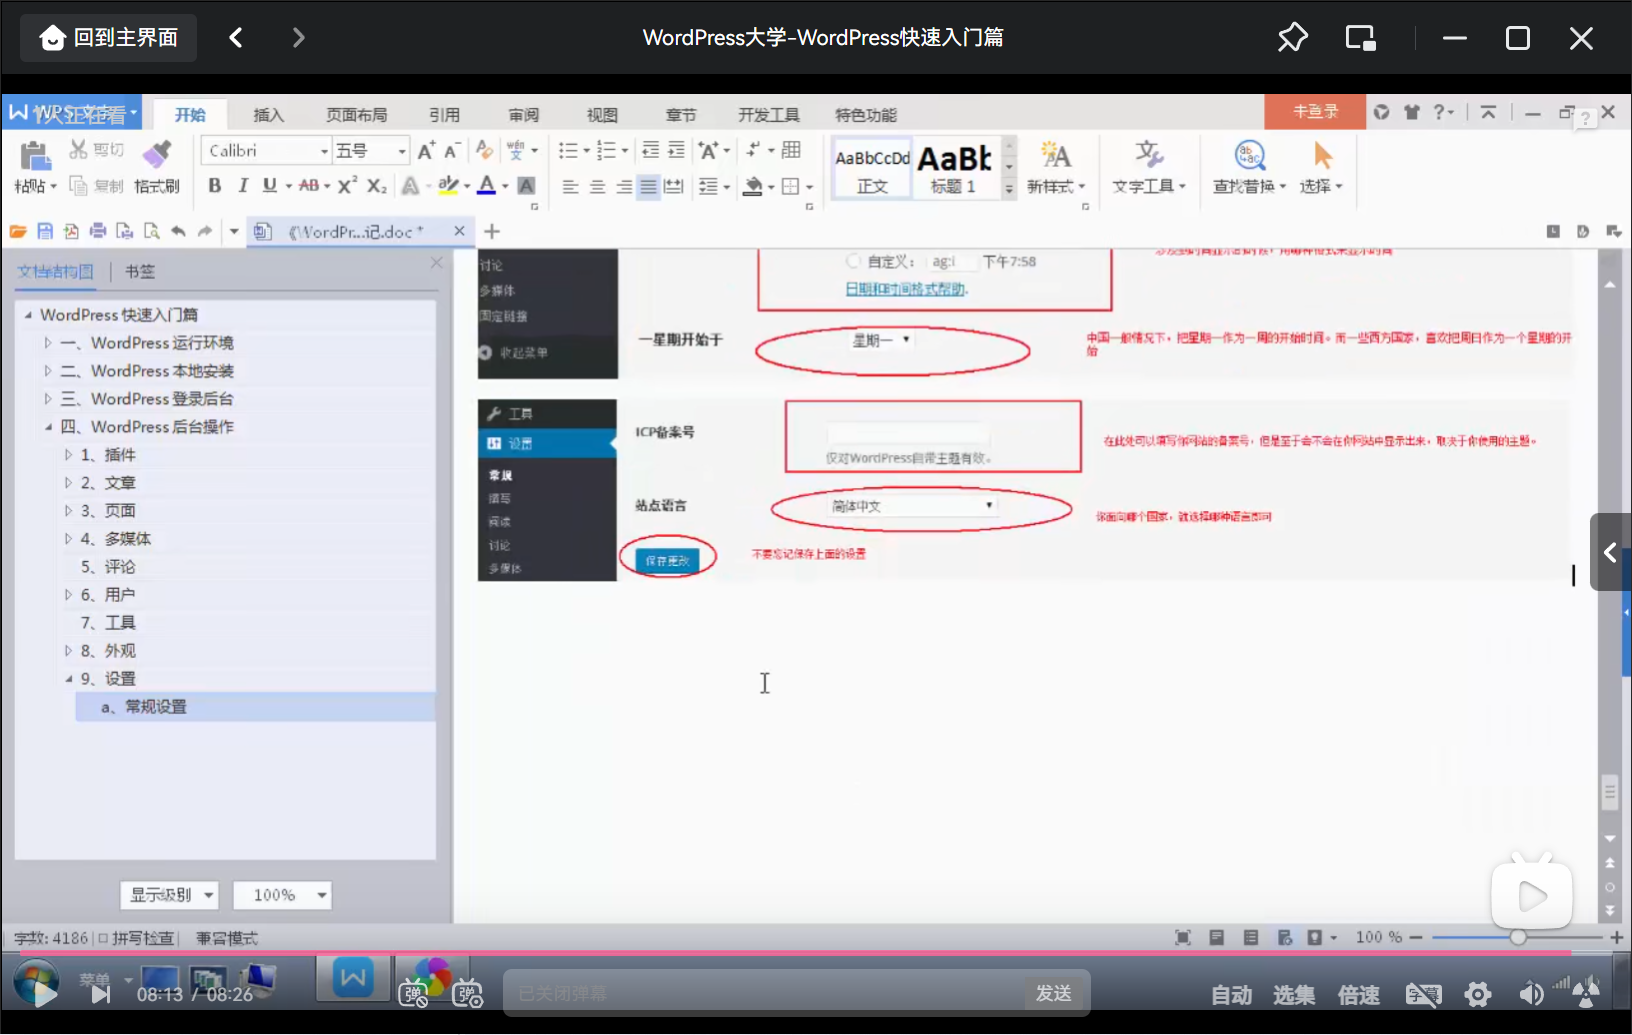The height and width of the screenshot is (1035, 1632).
Task: Expand the 二、WordPress 本地安装 tree node
Action: (x=48, y=371)
